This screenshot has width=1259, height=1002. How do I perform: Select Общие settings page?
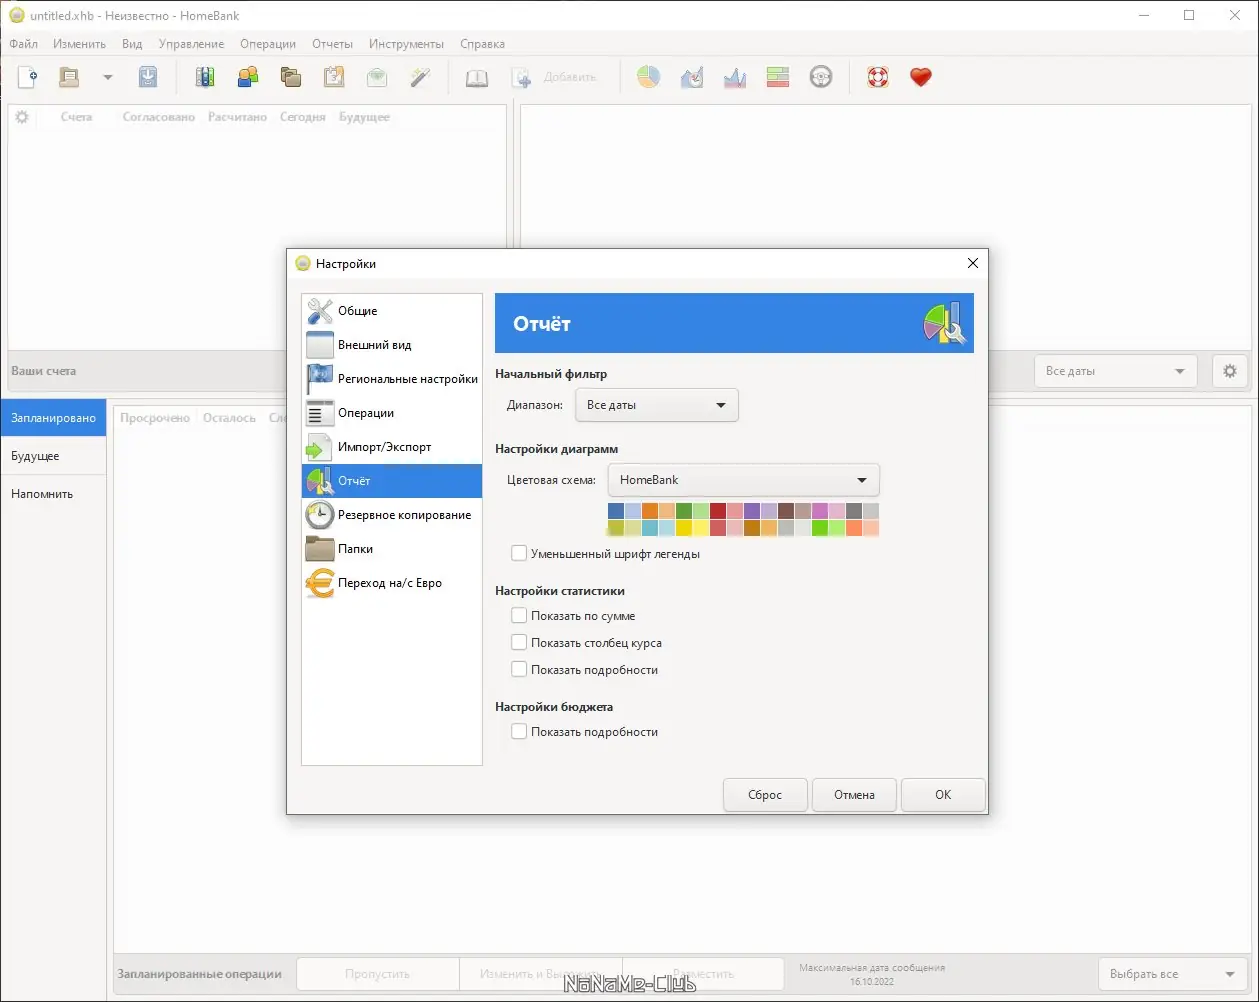click(x=392, y=311)
